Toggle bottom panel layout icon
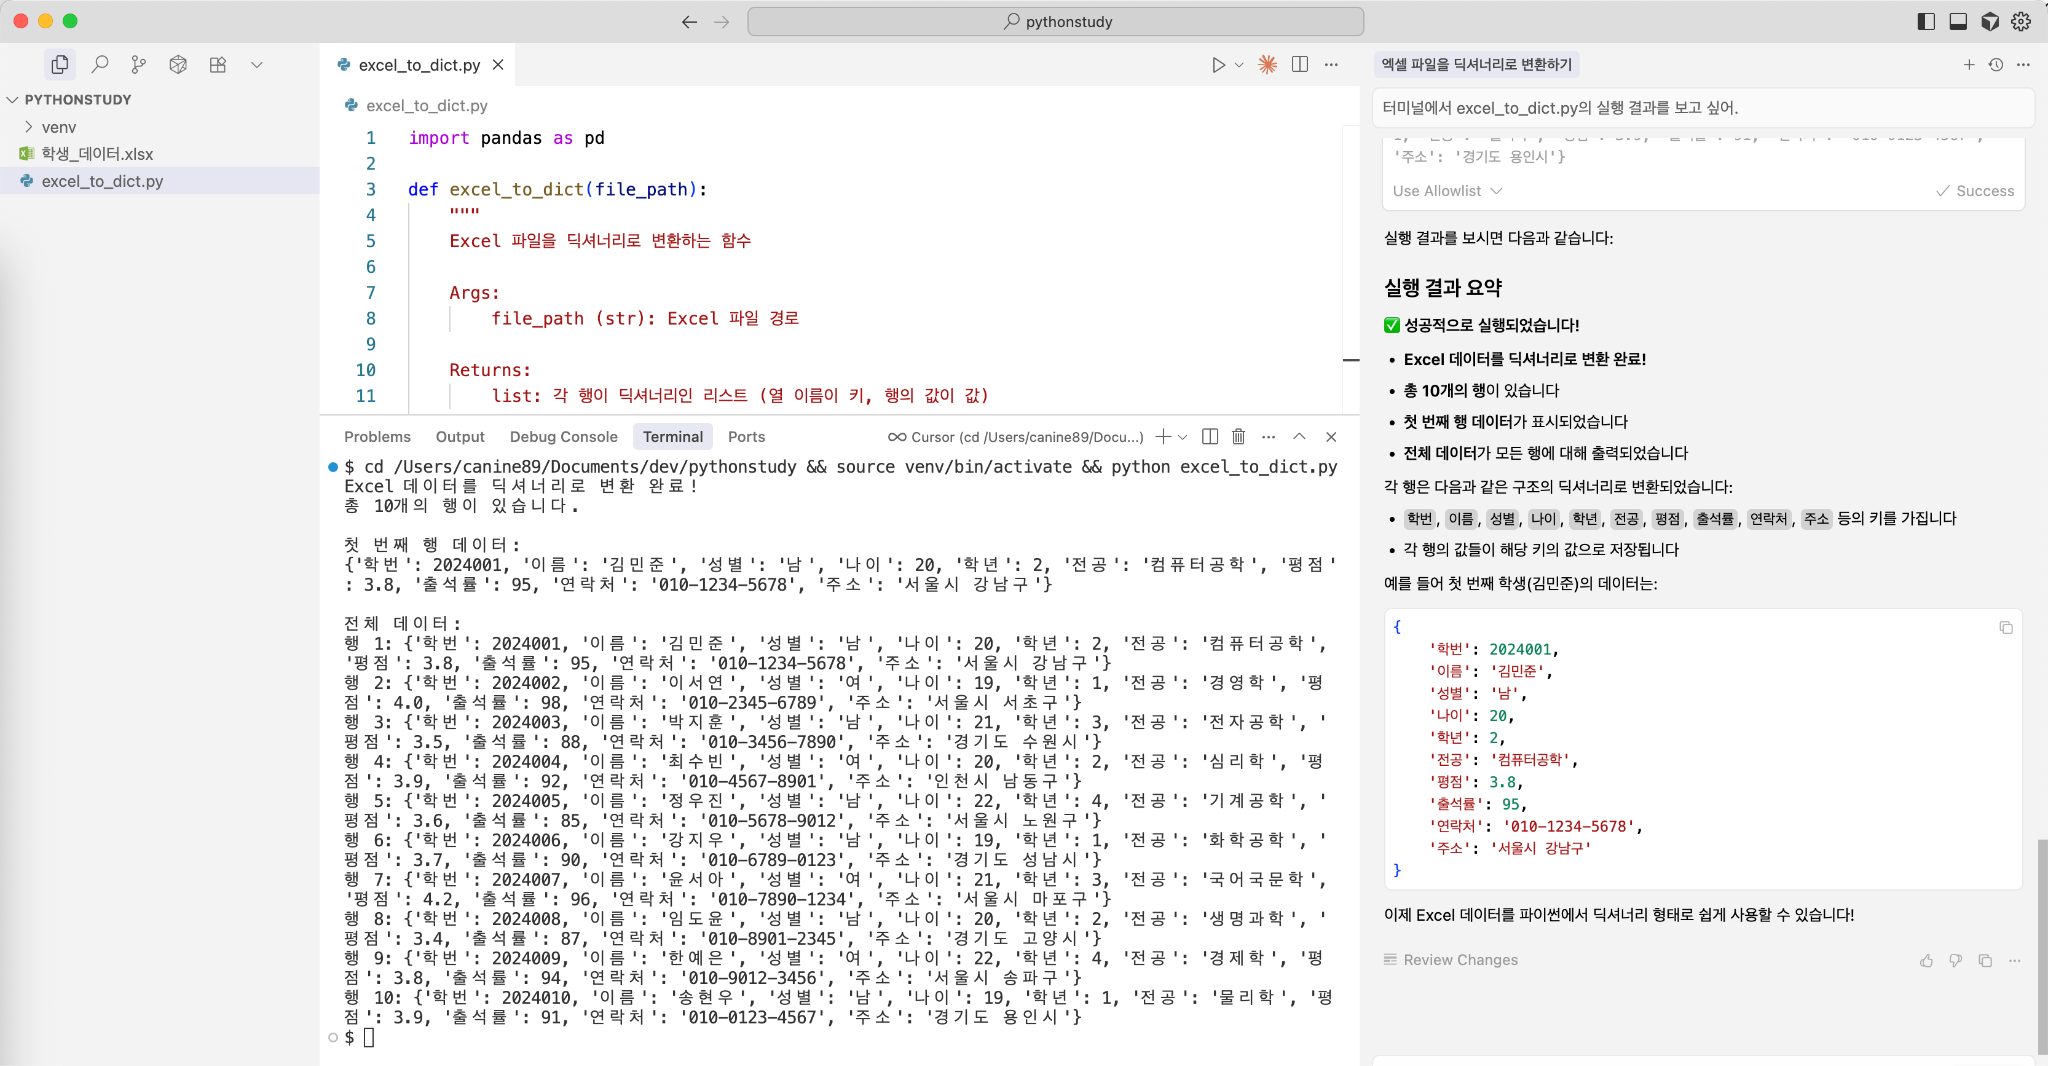This screenshot has height=1066, width=2048. click(x=1958, y=21)
